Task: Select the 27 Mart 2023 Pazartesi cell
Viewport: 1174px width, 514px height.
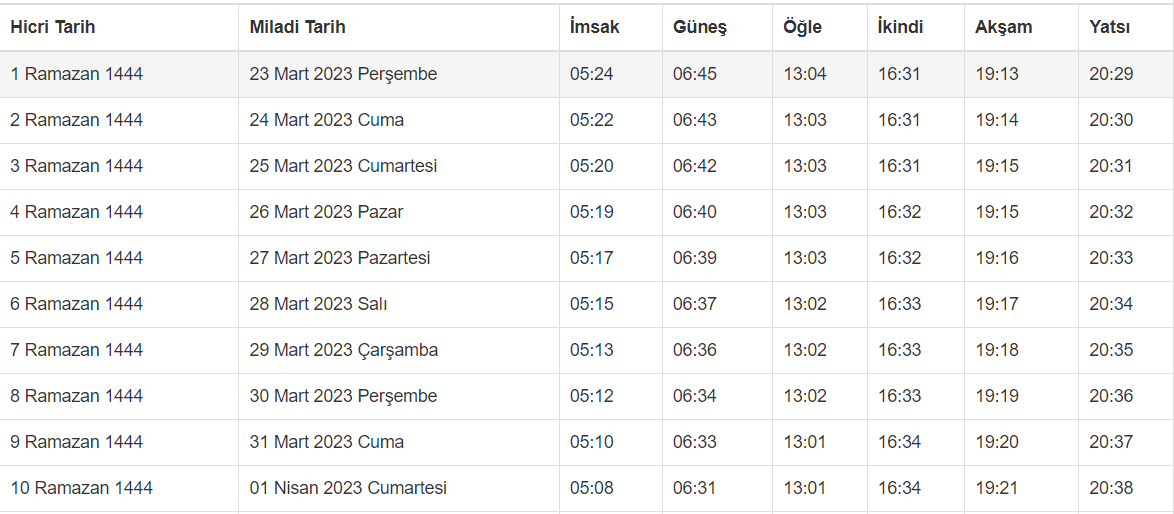Action: tap(340, 258)
